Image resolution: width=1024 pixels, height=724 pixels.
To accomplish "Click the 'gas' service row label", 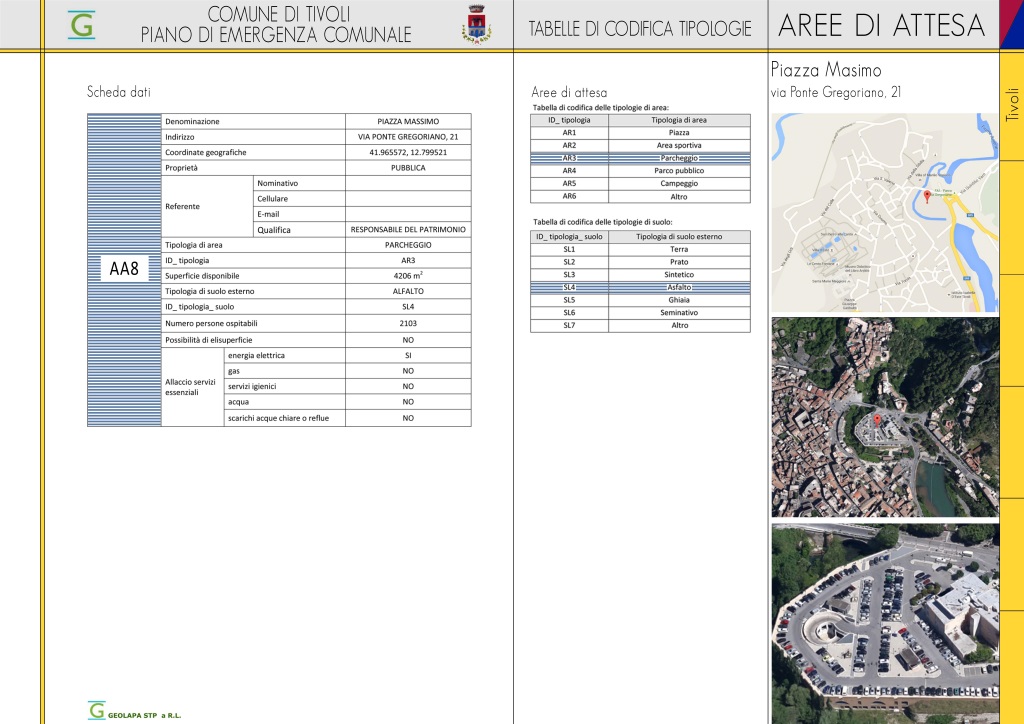I will (234, 371).
